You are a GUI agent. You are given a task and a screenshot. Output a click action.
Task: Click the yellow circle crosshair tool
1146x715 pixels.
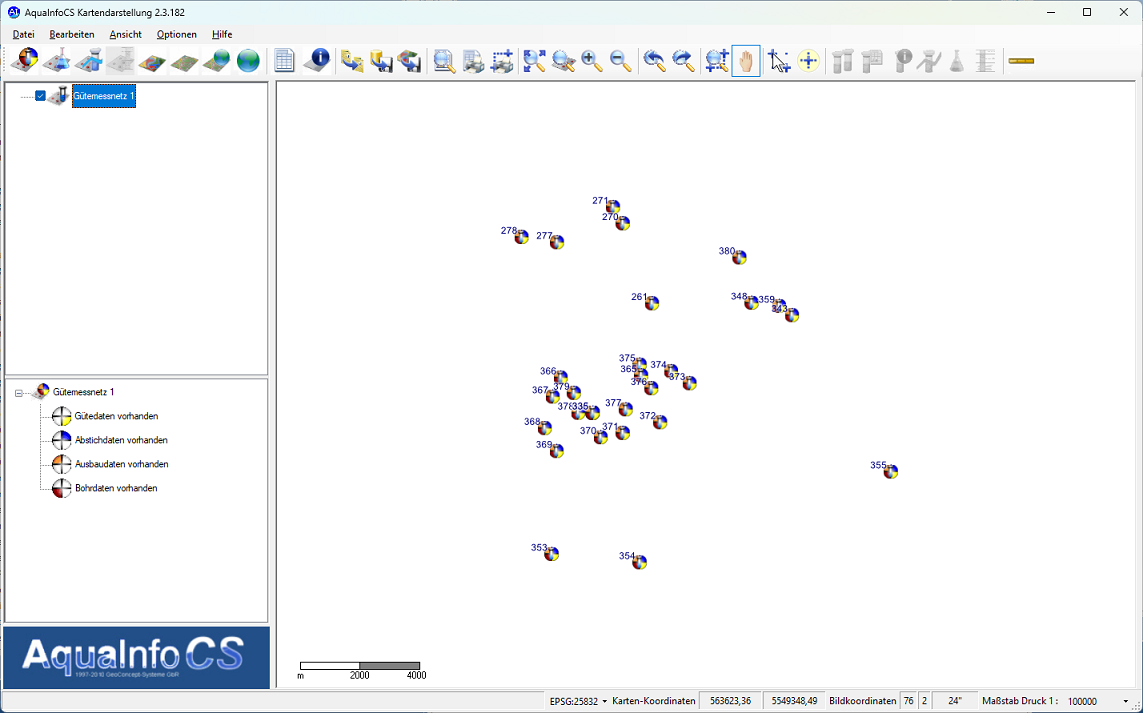[x=808, y=61]
